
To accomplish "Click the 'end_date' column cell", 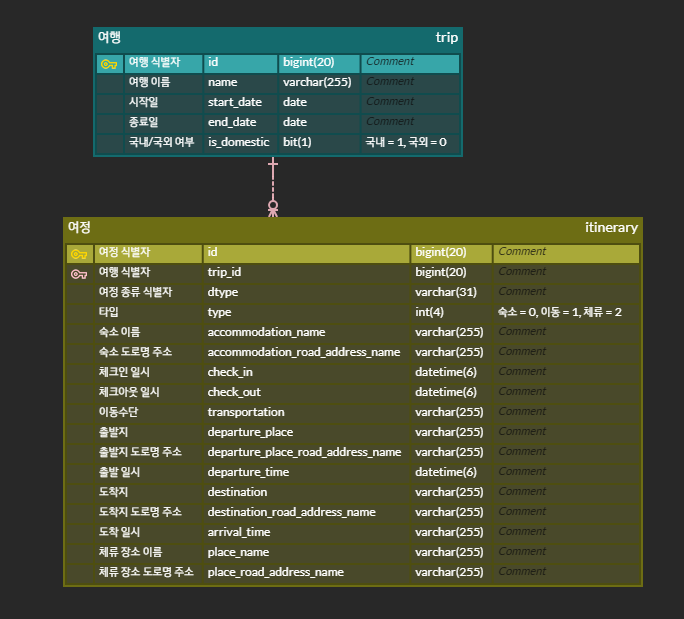I will (x=240, y=123).
